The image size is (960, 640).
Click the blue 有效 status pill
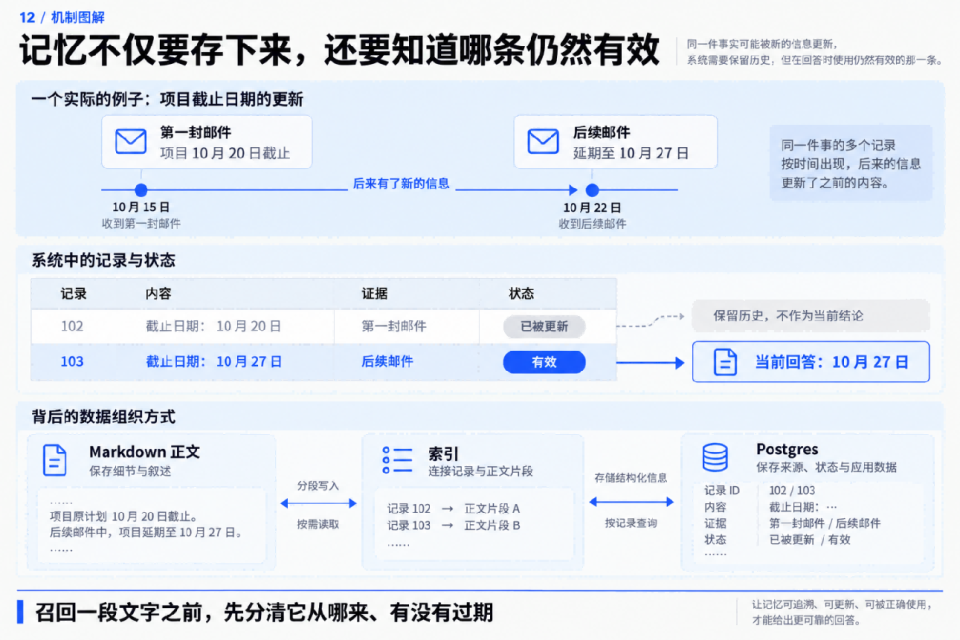coord(544,362)
